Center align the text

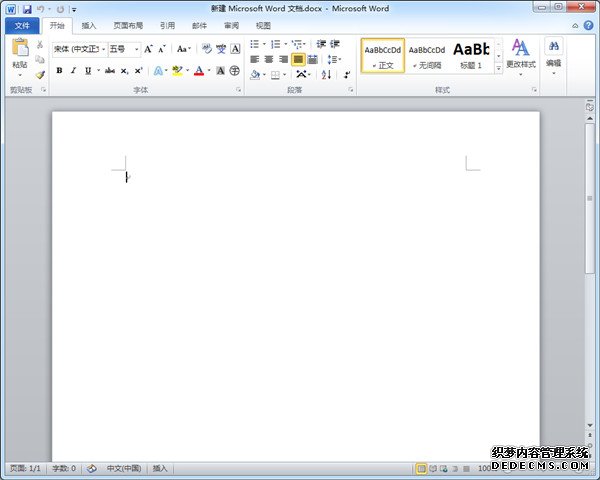tap(269, 59)
